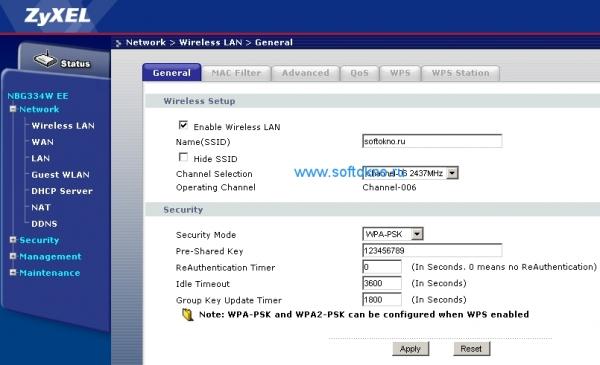Open DDNS settings in sidebar
The image size is (600, 365).
click(x=44, y=224)
